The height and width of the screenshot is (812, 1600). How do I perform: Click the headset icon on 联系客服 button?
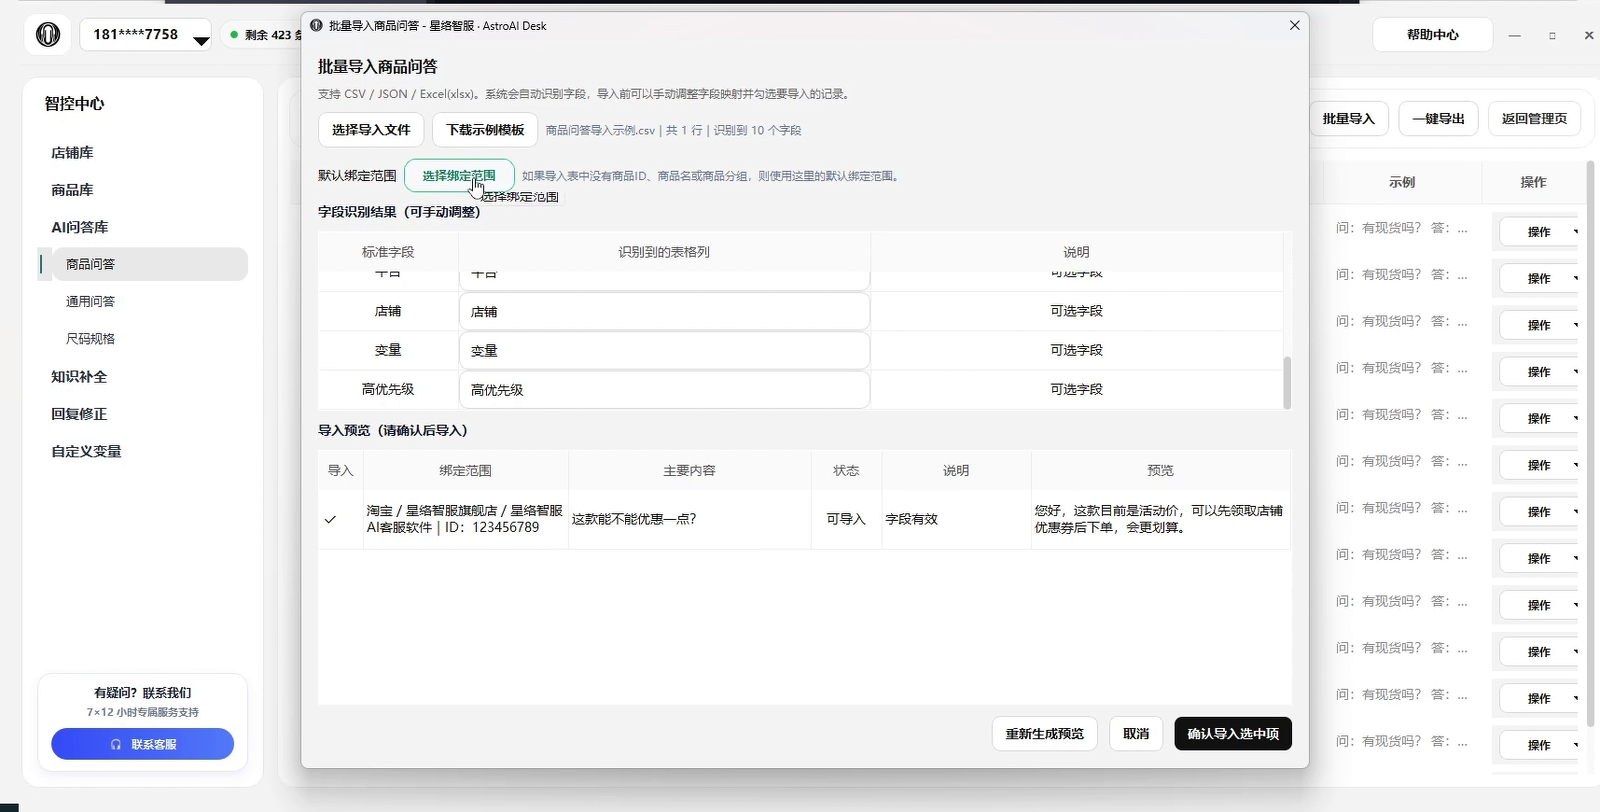(116, 744)
